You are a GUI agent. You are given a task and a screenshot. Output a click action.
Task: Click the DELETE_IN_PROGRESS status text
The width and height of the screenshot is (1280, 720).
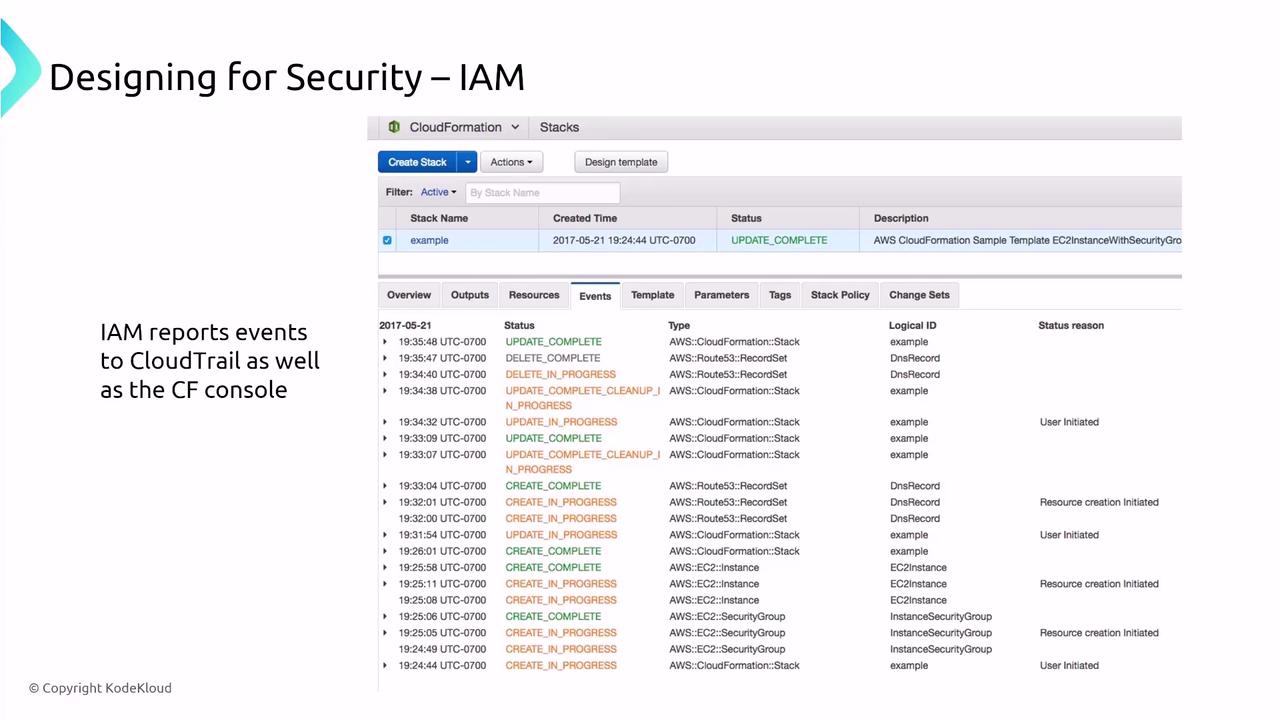click(560, 374)
